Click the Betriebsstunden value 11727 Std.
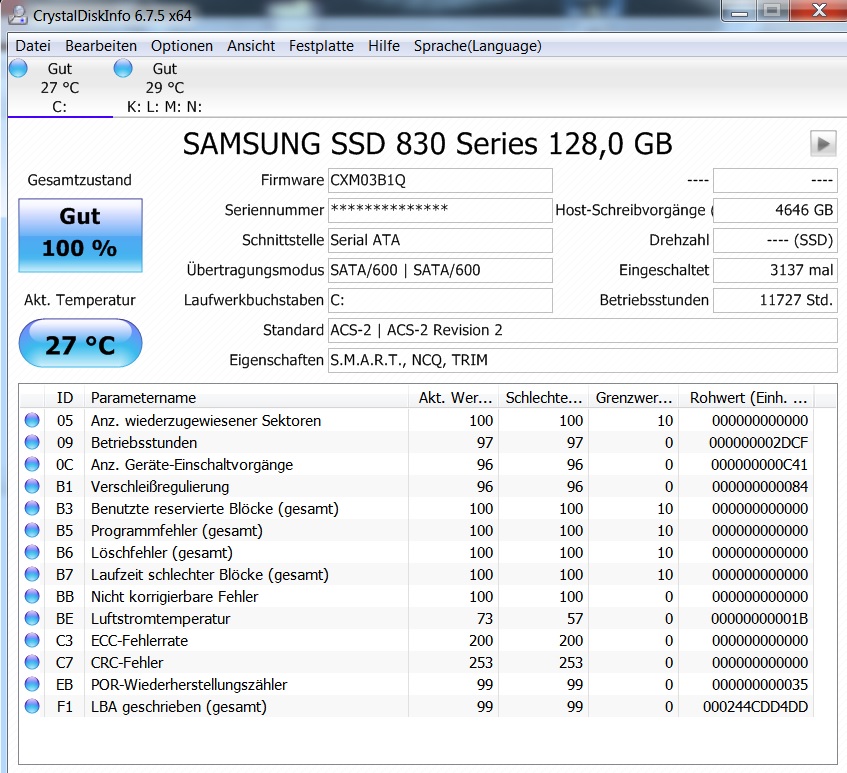Screen dimensions: 847x773 tap(775, 300)
